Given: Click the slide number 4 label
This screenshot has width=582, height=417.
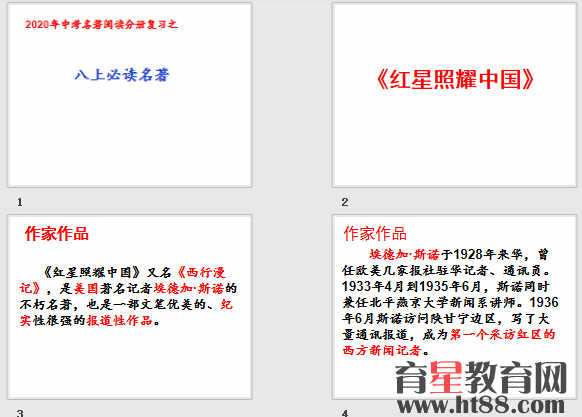Looking at the screenshot, I should tap(345, 413).
